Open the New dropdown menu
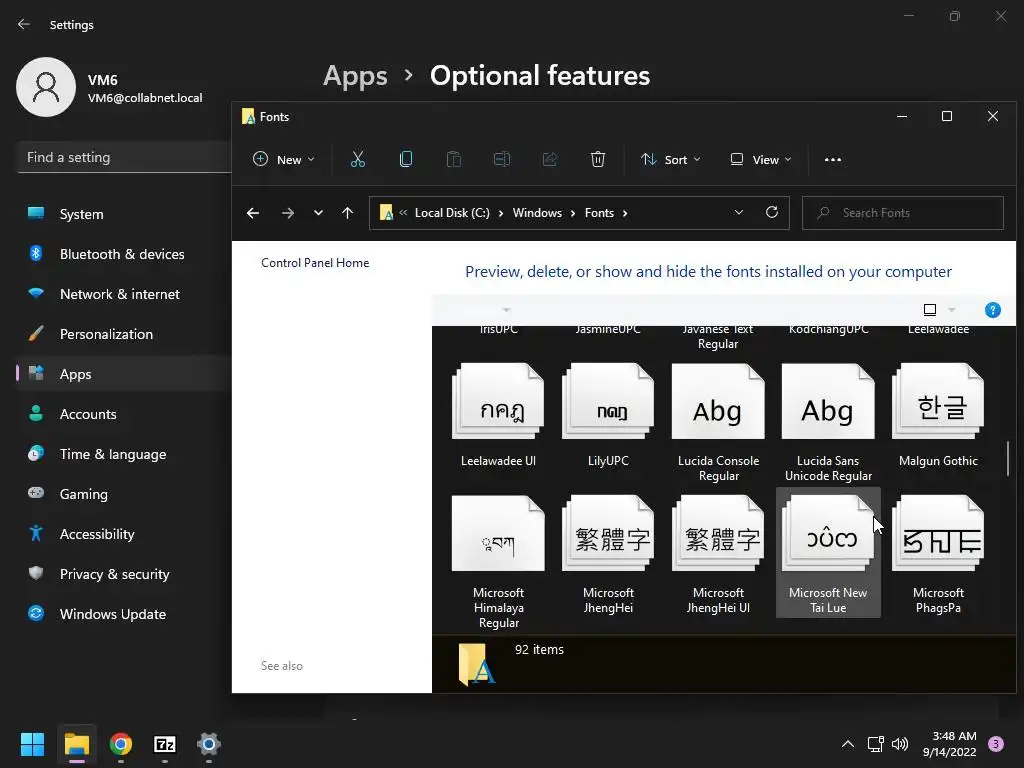The image size is (1024, 768). click(x=284, y=159)
